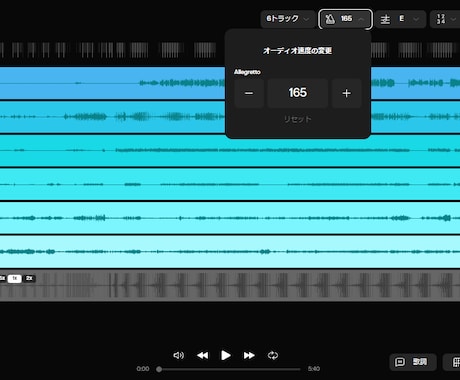Click the Allegretto tempo label
Image resolution: width=460 pixels, height=380 pixels.
pos(247,72)
